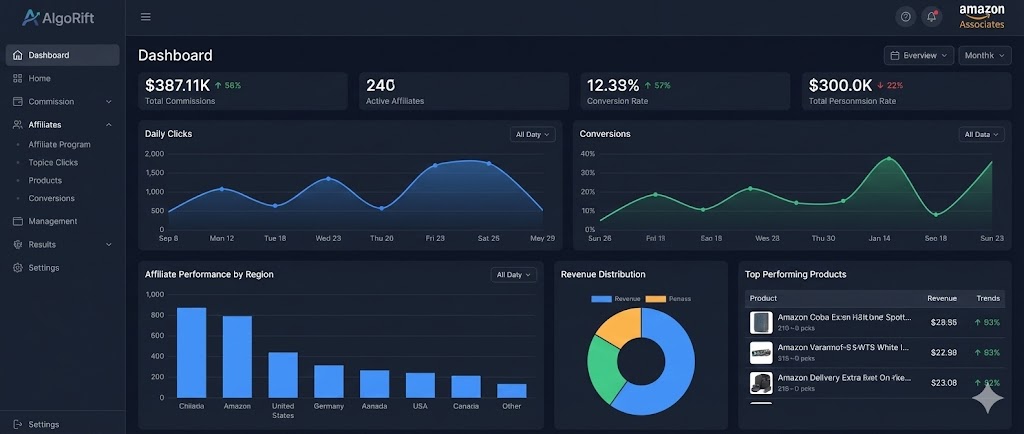
Task: Click the United States bar
Action: (283, 375)
